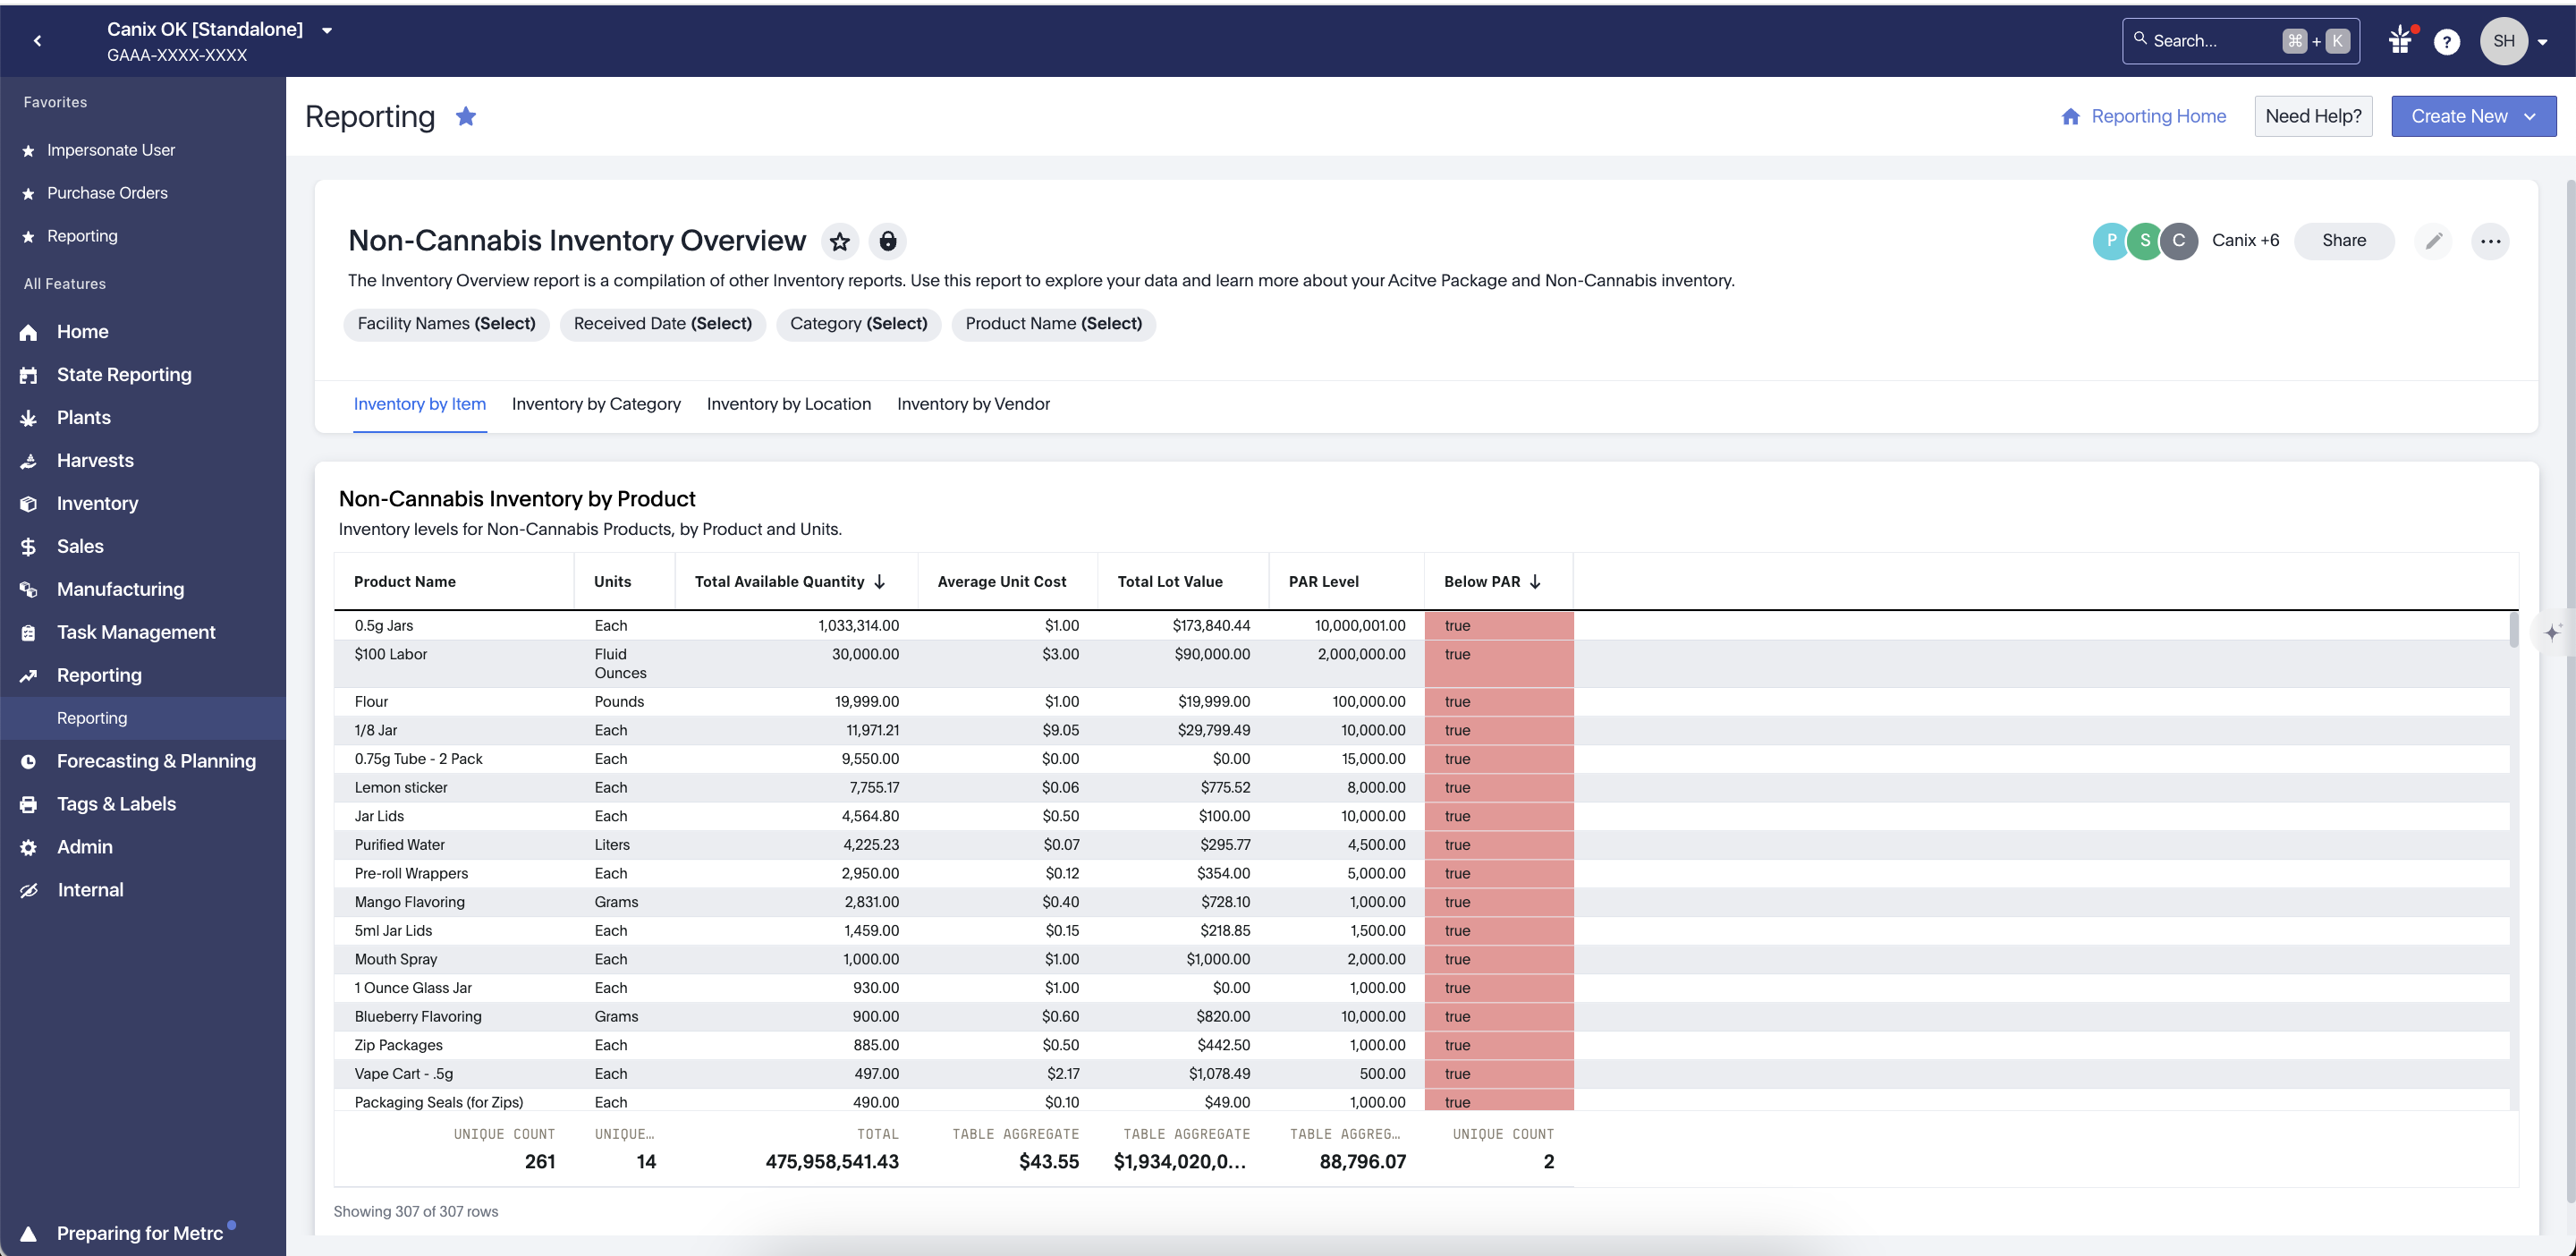Image resolution: width=2576 pixels, height=1256 pixels.
Task: Open Facility Names filter selector
Action: tap(446, 323)
